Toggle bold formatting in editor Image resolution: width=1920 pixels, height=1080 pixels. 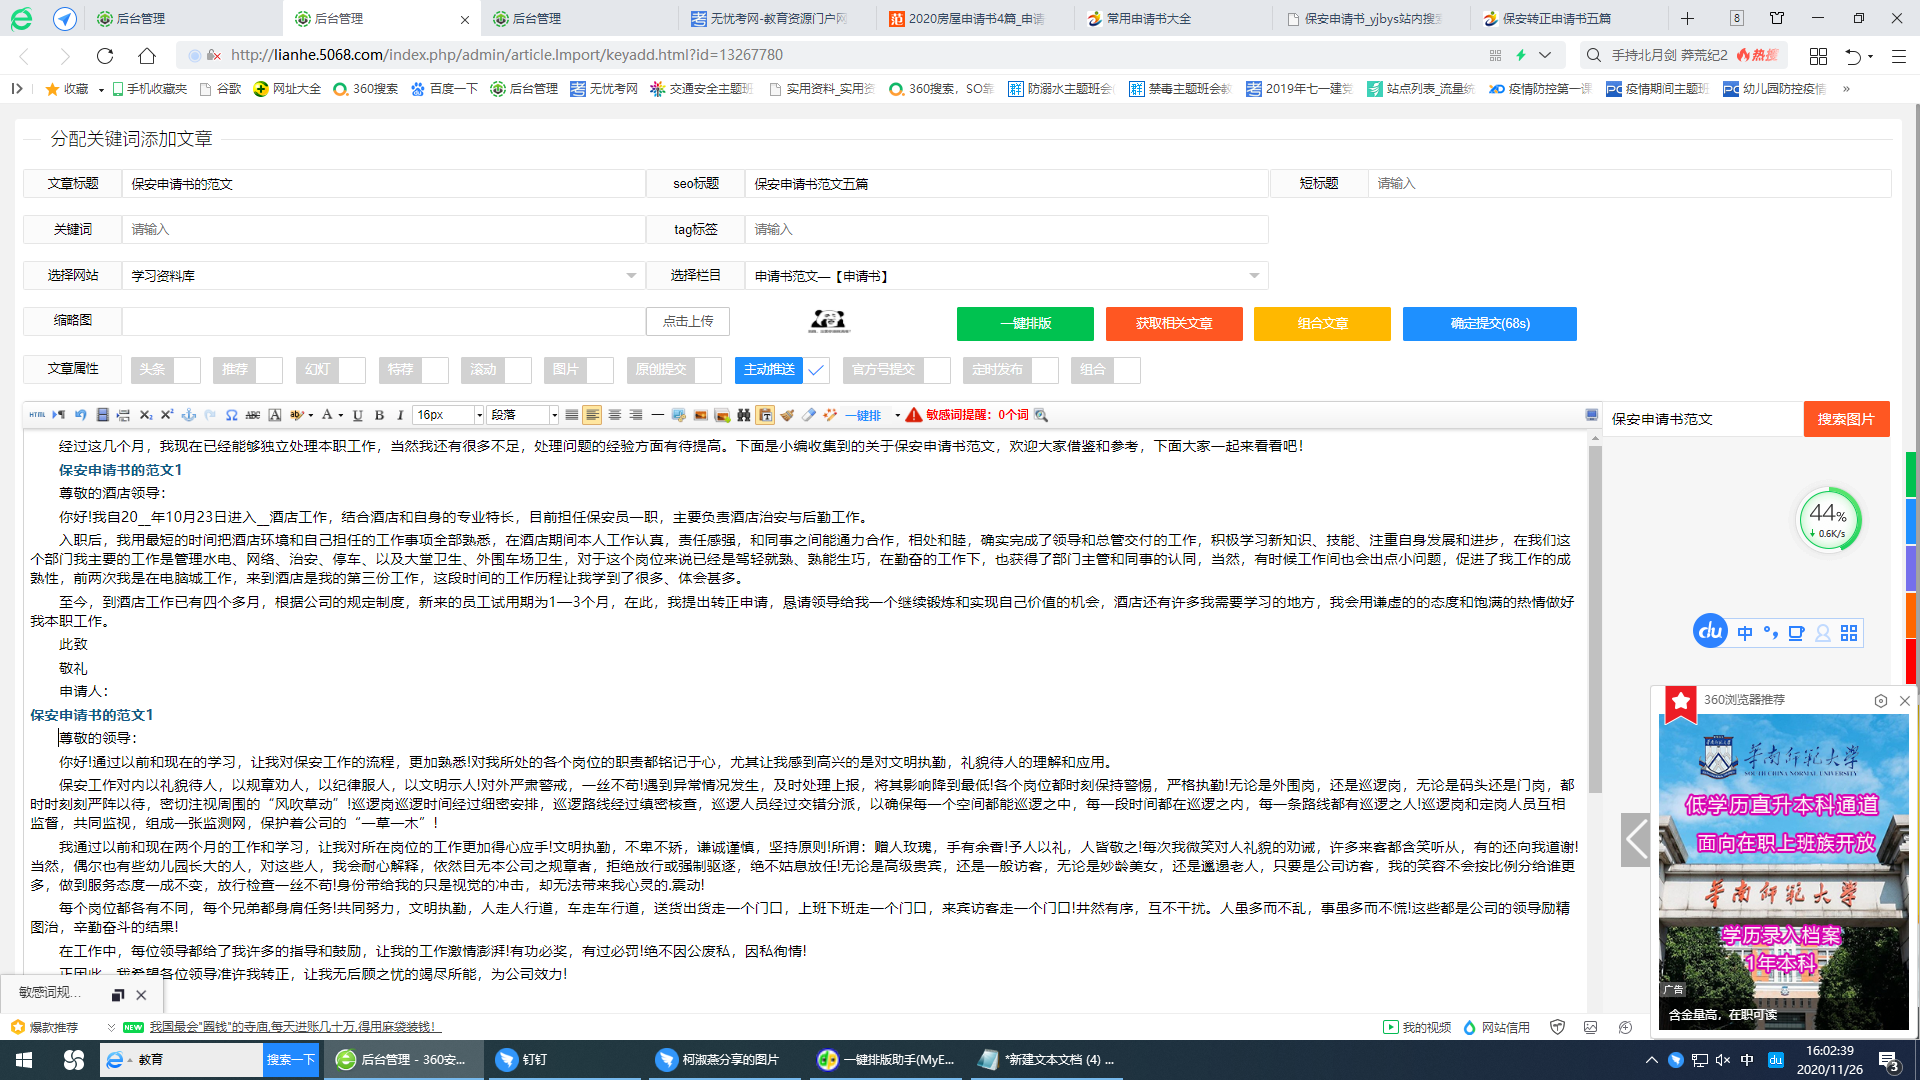(x=379, y=415)
